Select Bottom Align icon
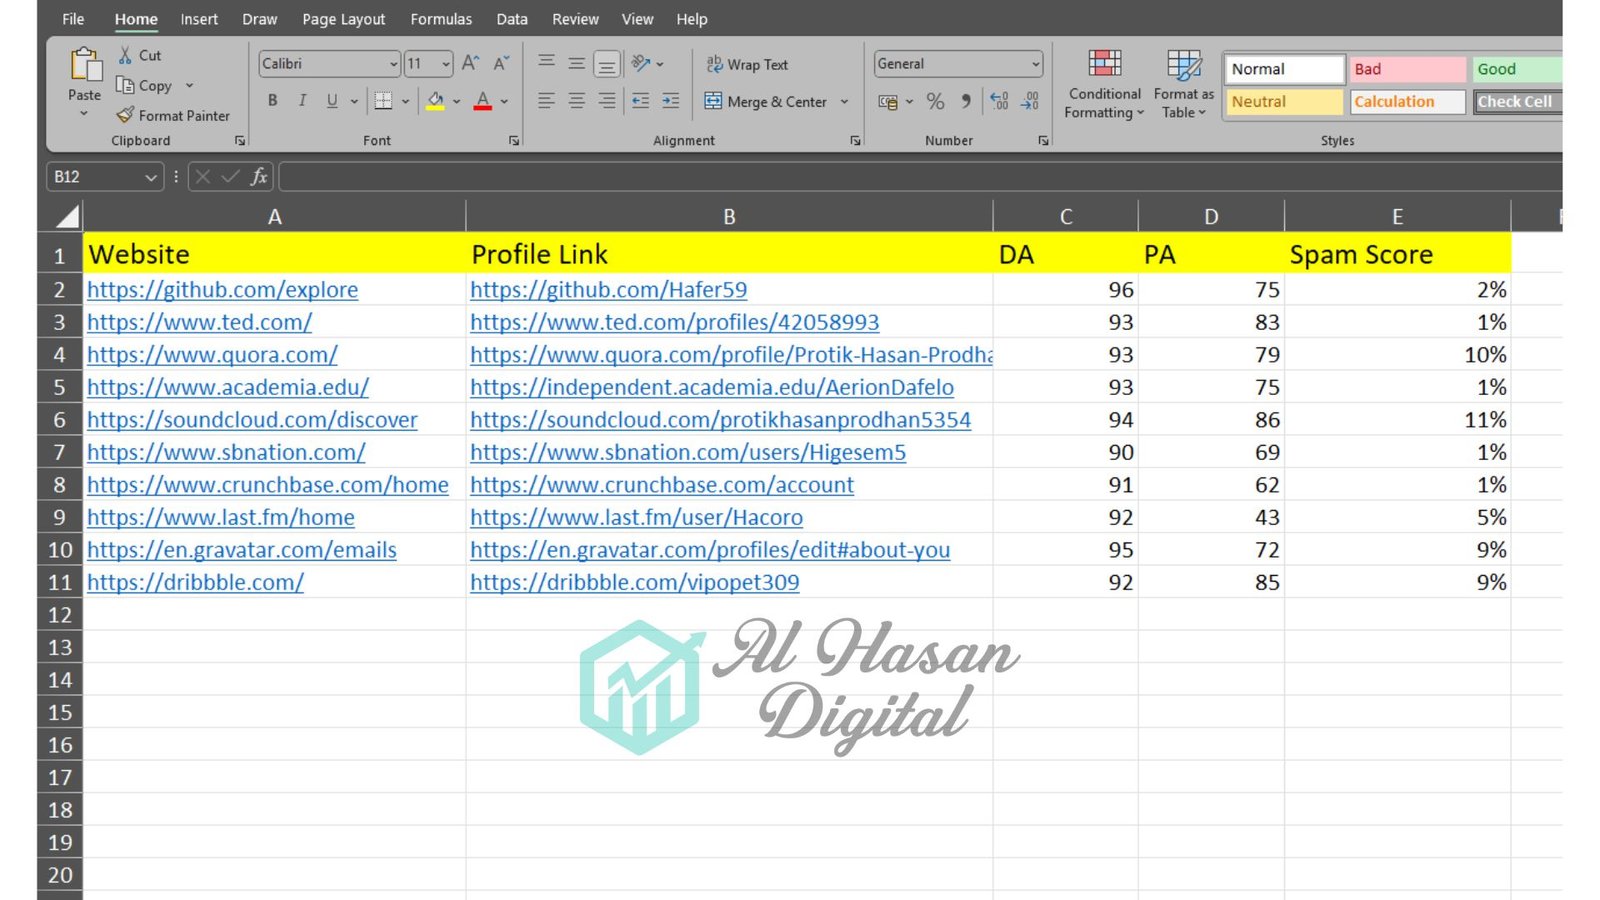This screenshot has height=900, width=1600. coord(607,65)
